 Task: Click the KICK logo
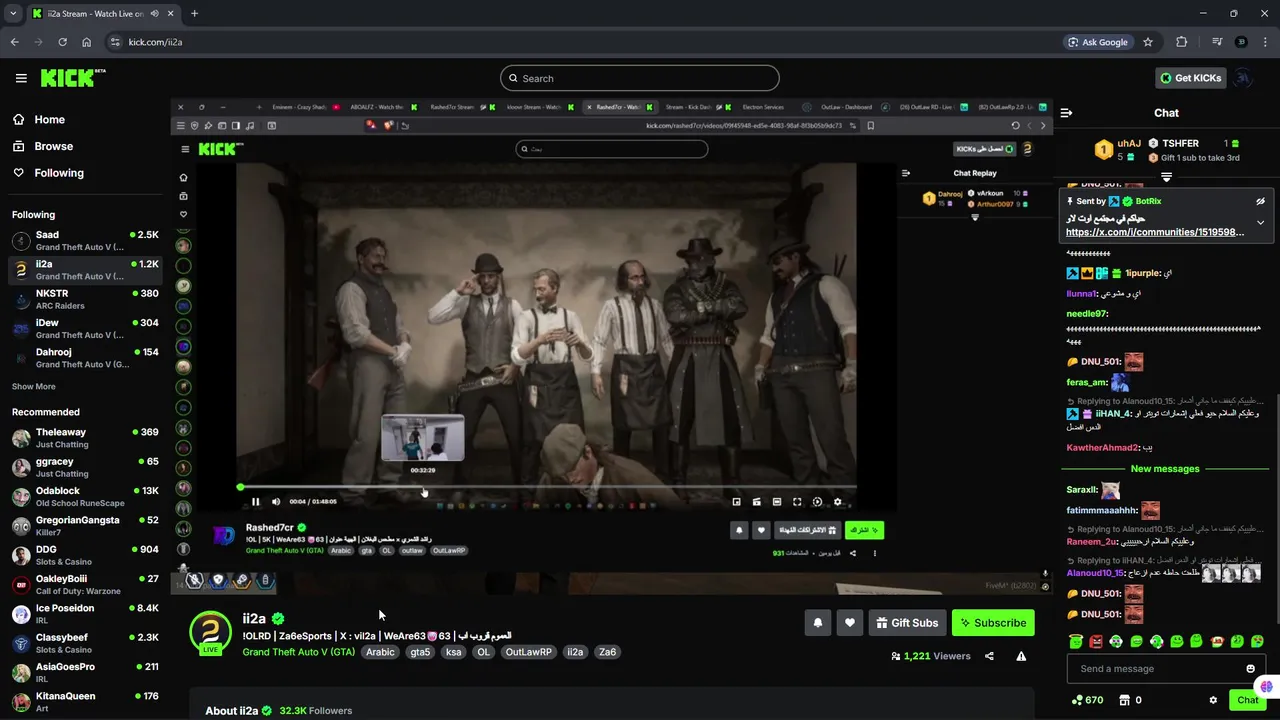point(73,78)
